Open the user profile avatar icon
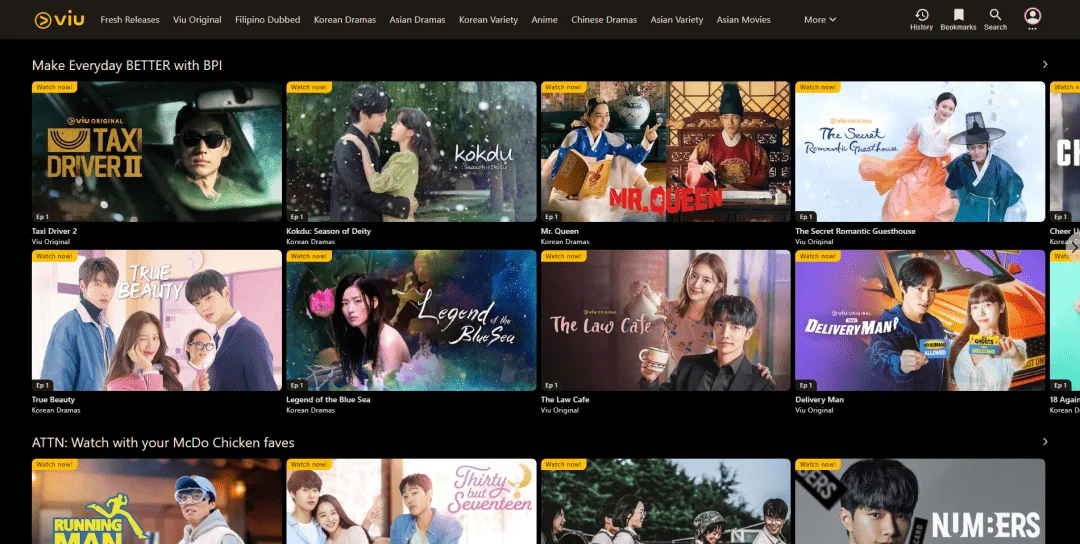Image resolution: width=1080 pixels, height=544 pixels. tap(1032, 16)
